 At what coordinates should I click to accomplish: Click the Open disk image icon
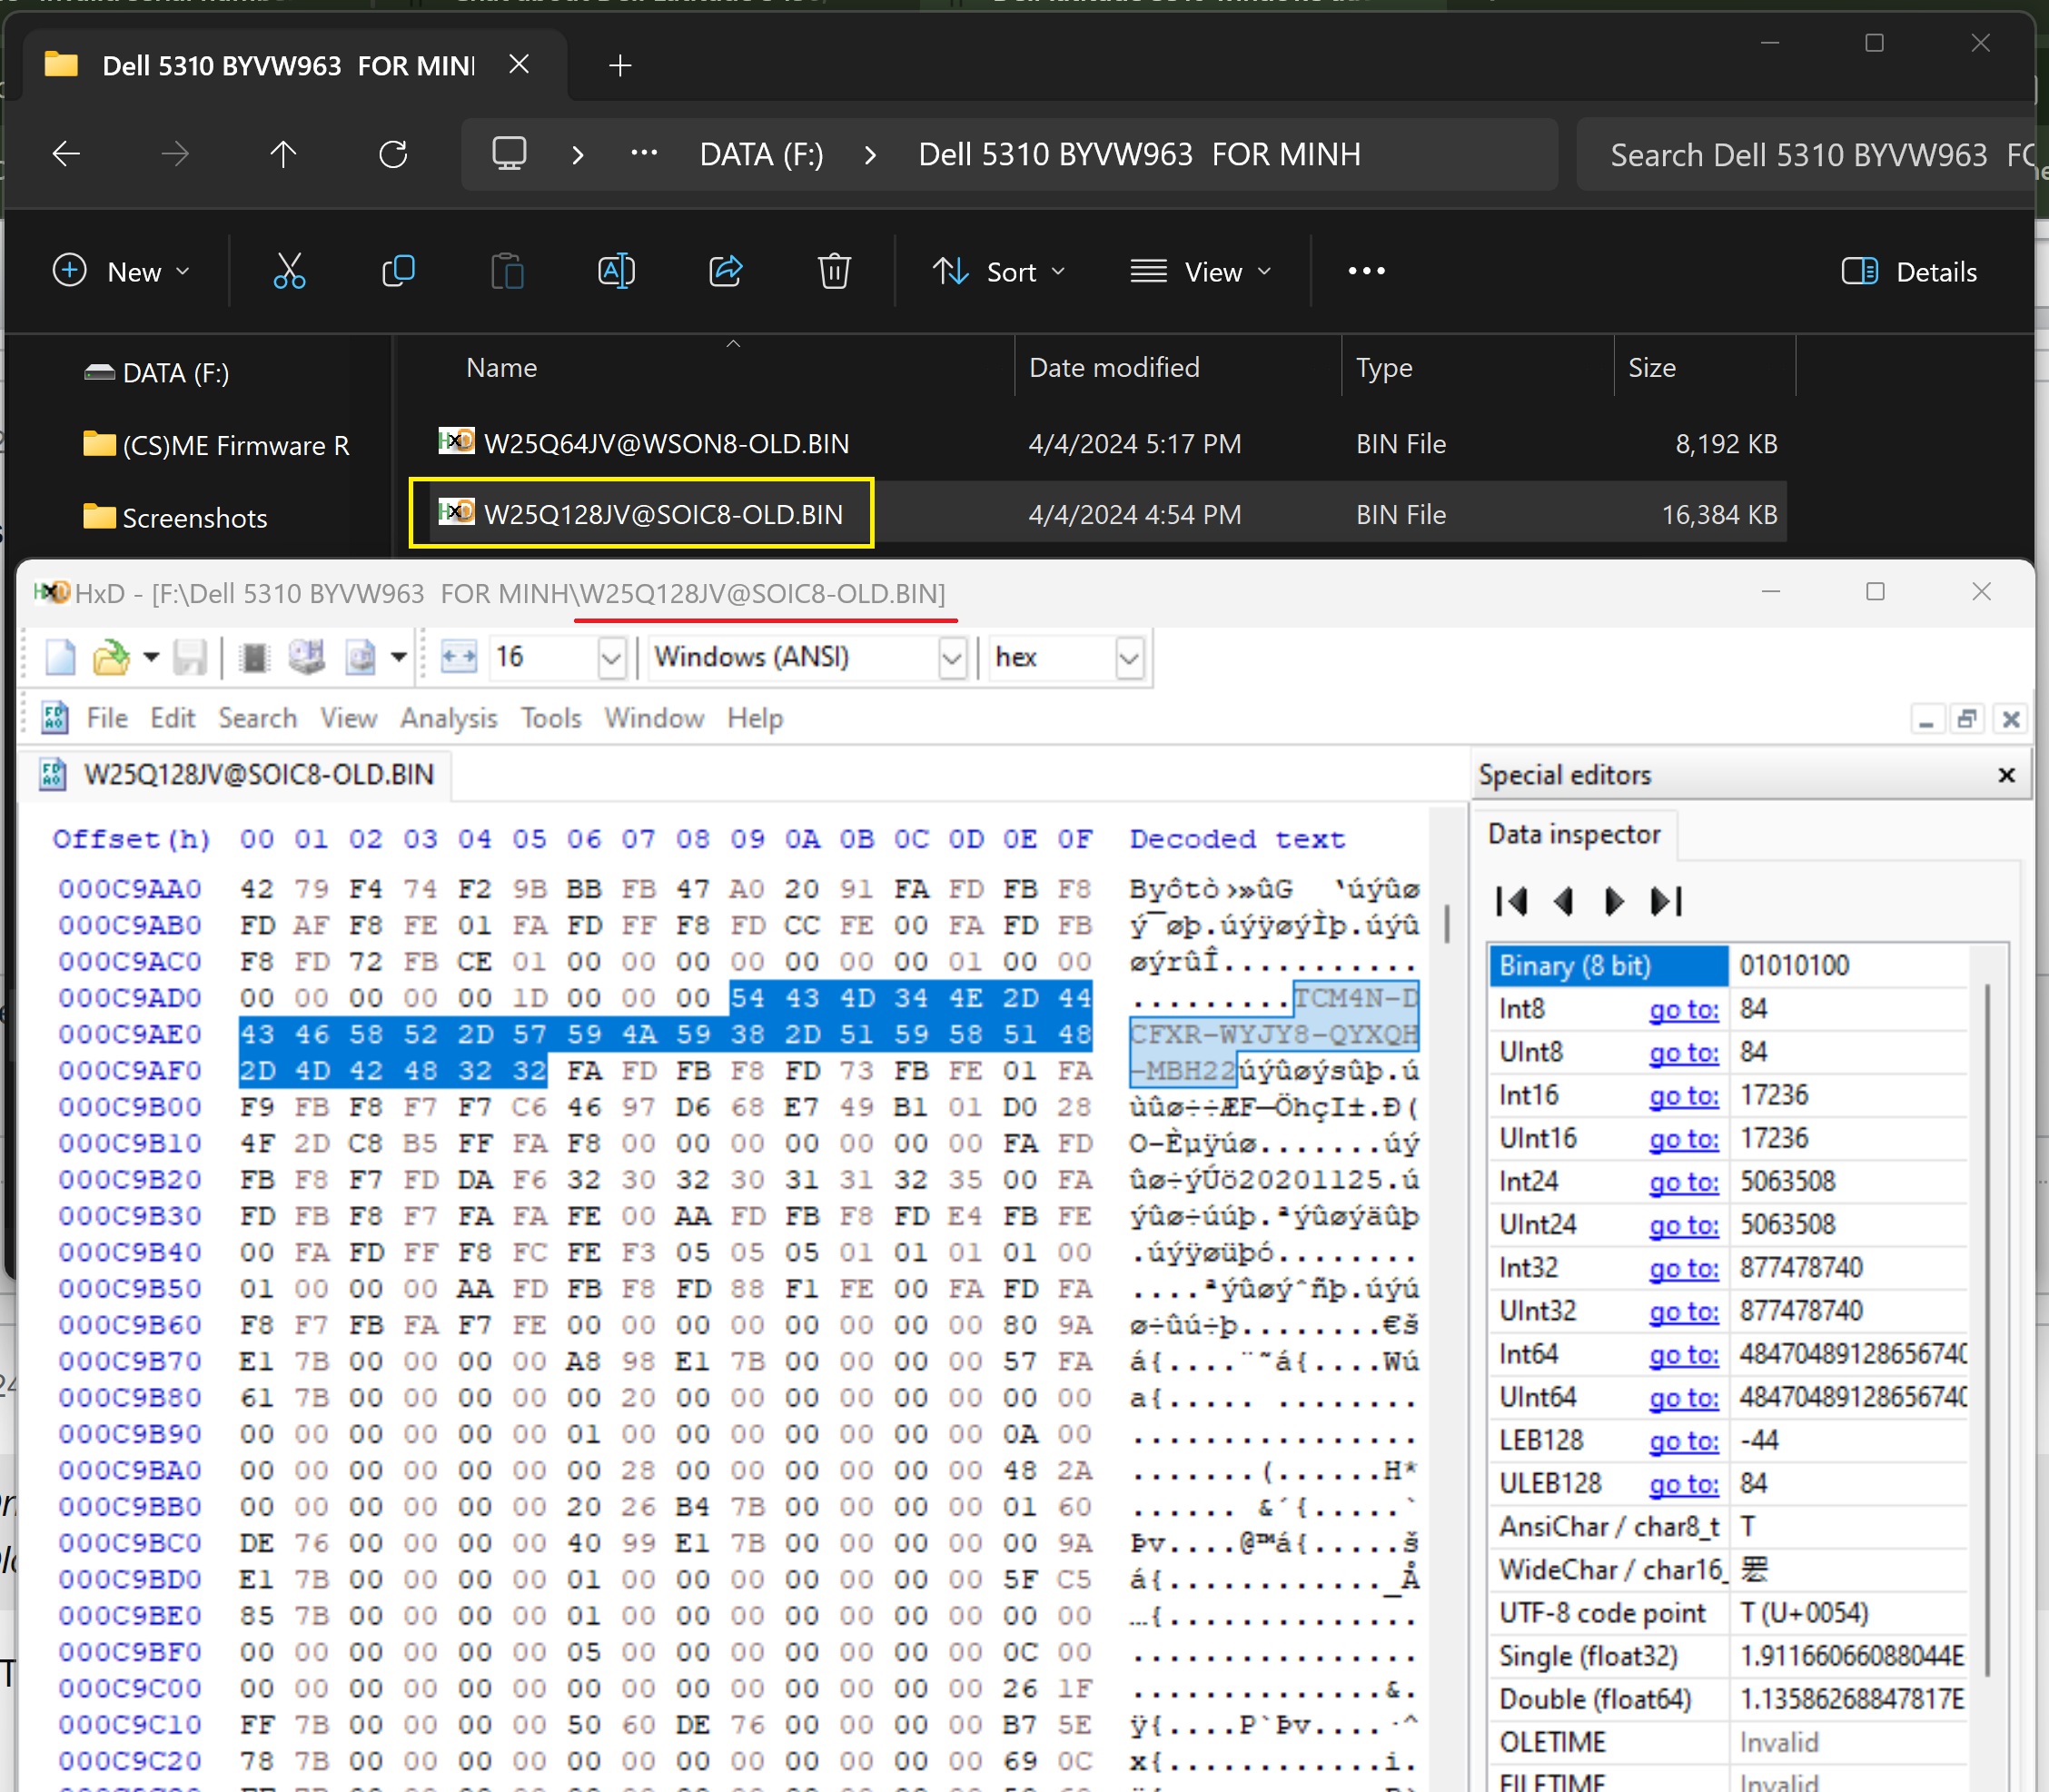click(x=360, y=657)
